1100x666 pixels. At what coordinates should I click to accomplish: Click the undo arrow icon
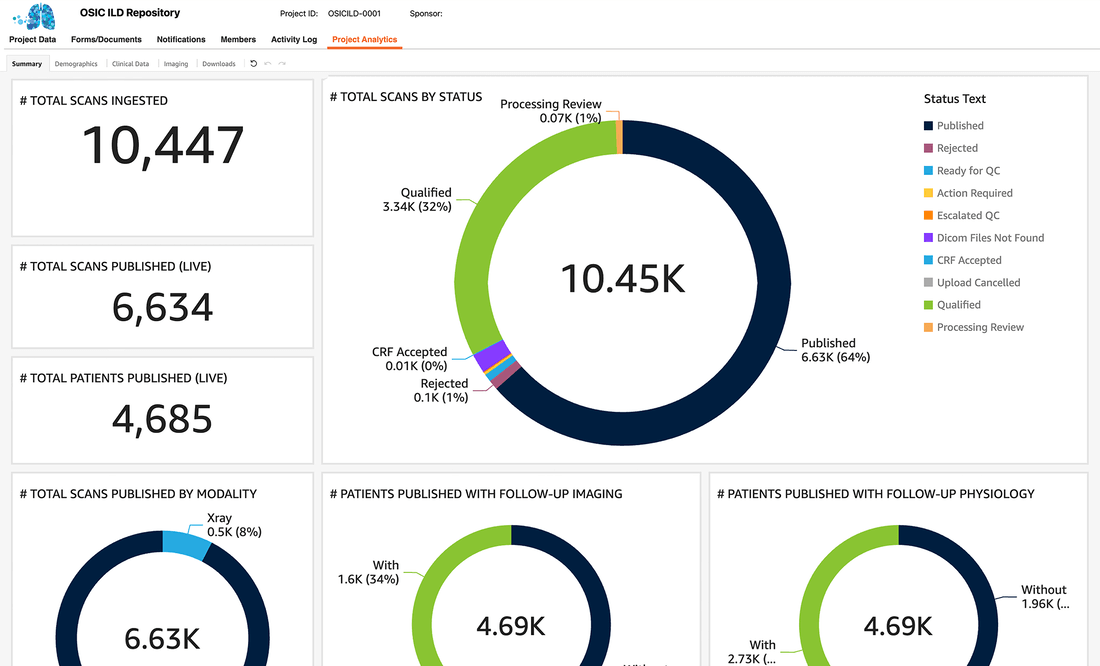[x=268, y=64]
